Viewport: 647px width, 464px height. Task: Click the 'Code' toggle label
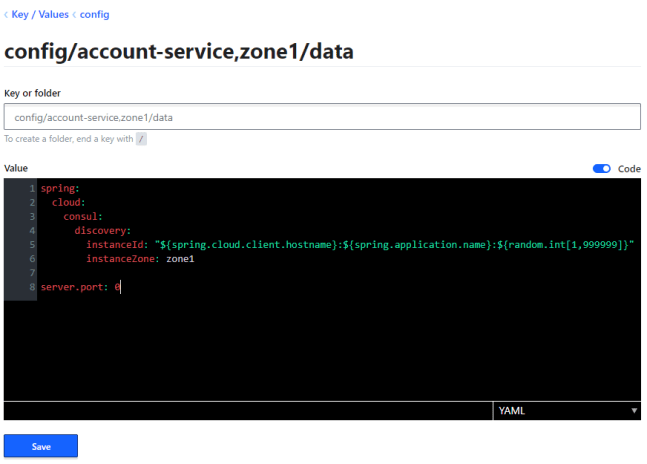pos(629,169)
